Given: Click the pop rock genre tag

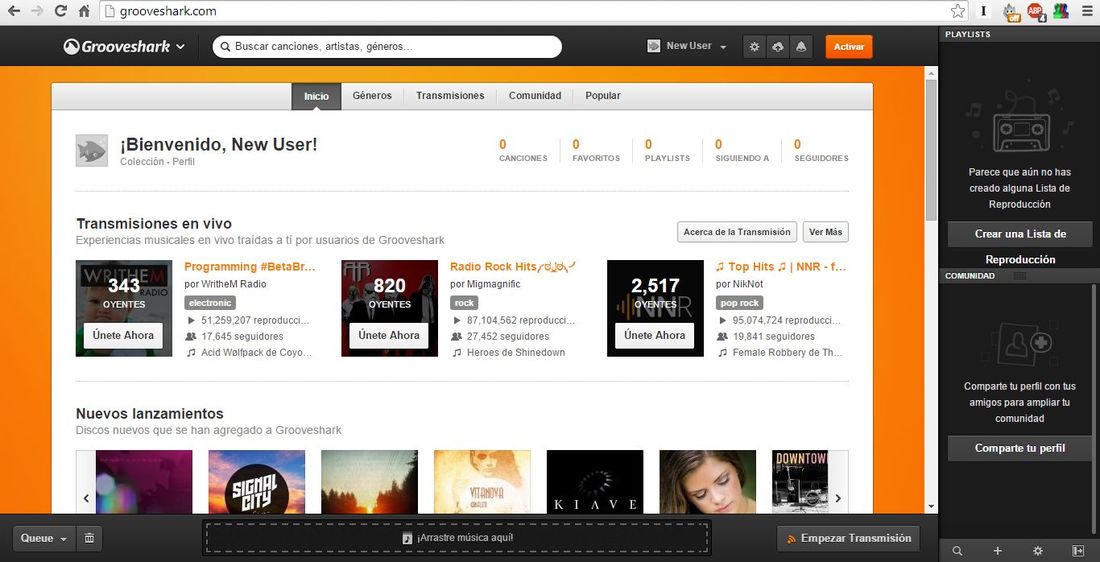Looking at the screenshot, I should 739,303.
